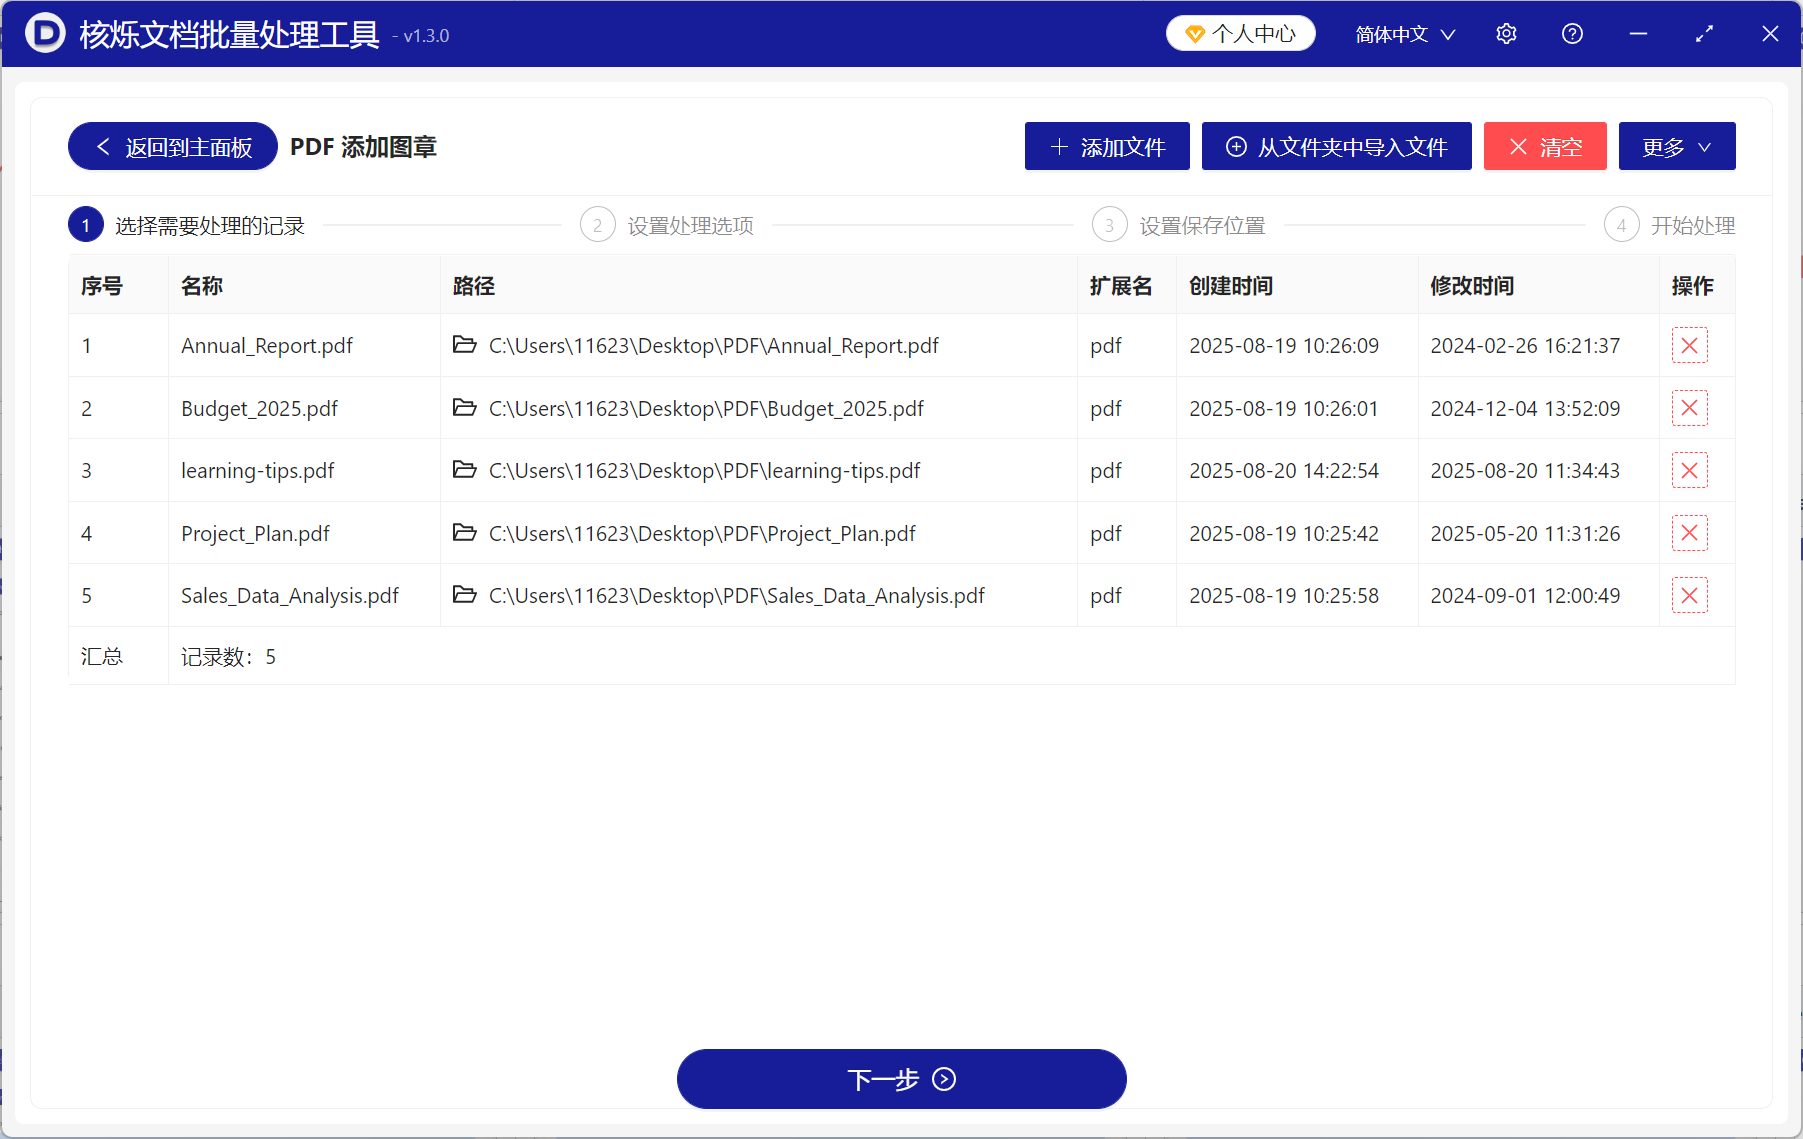The width and height of the screenshot is (1803, 1139).
Task: Expand the 更多 dropdown menu
Action: [1676, 146]
